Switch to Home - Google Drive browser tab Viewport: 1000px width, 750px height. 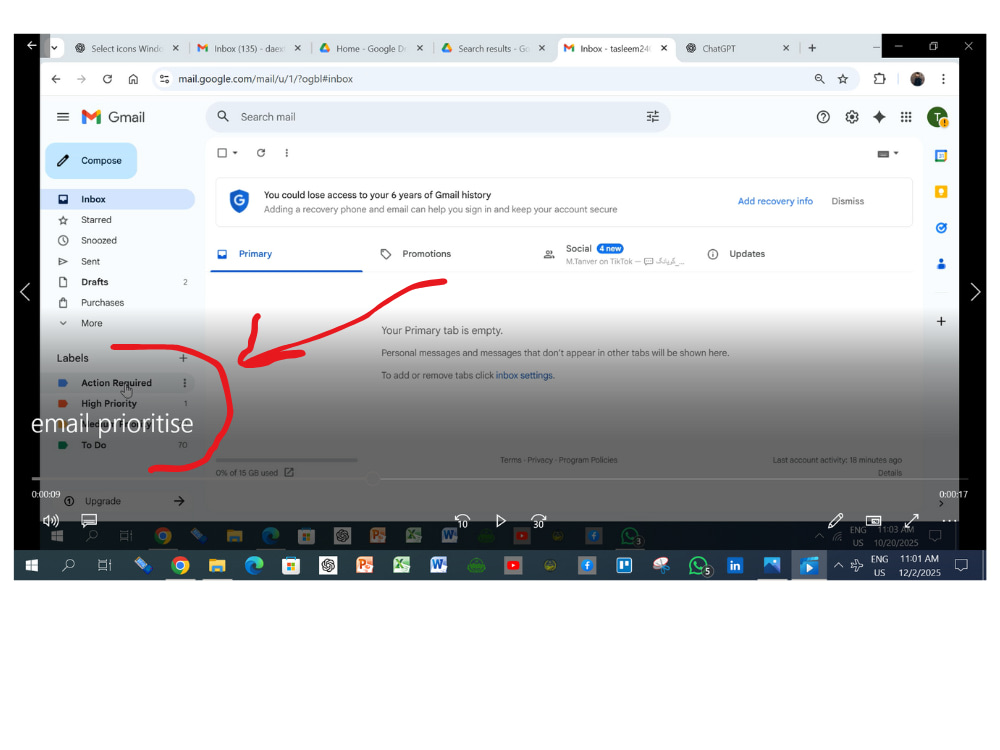(371, 48)
